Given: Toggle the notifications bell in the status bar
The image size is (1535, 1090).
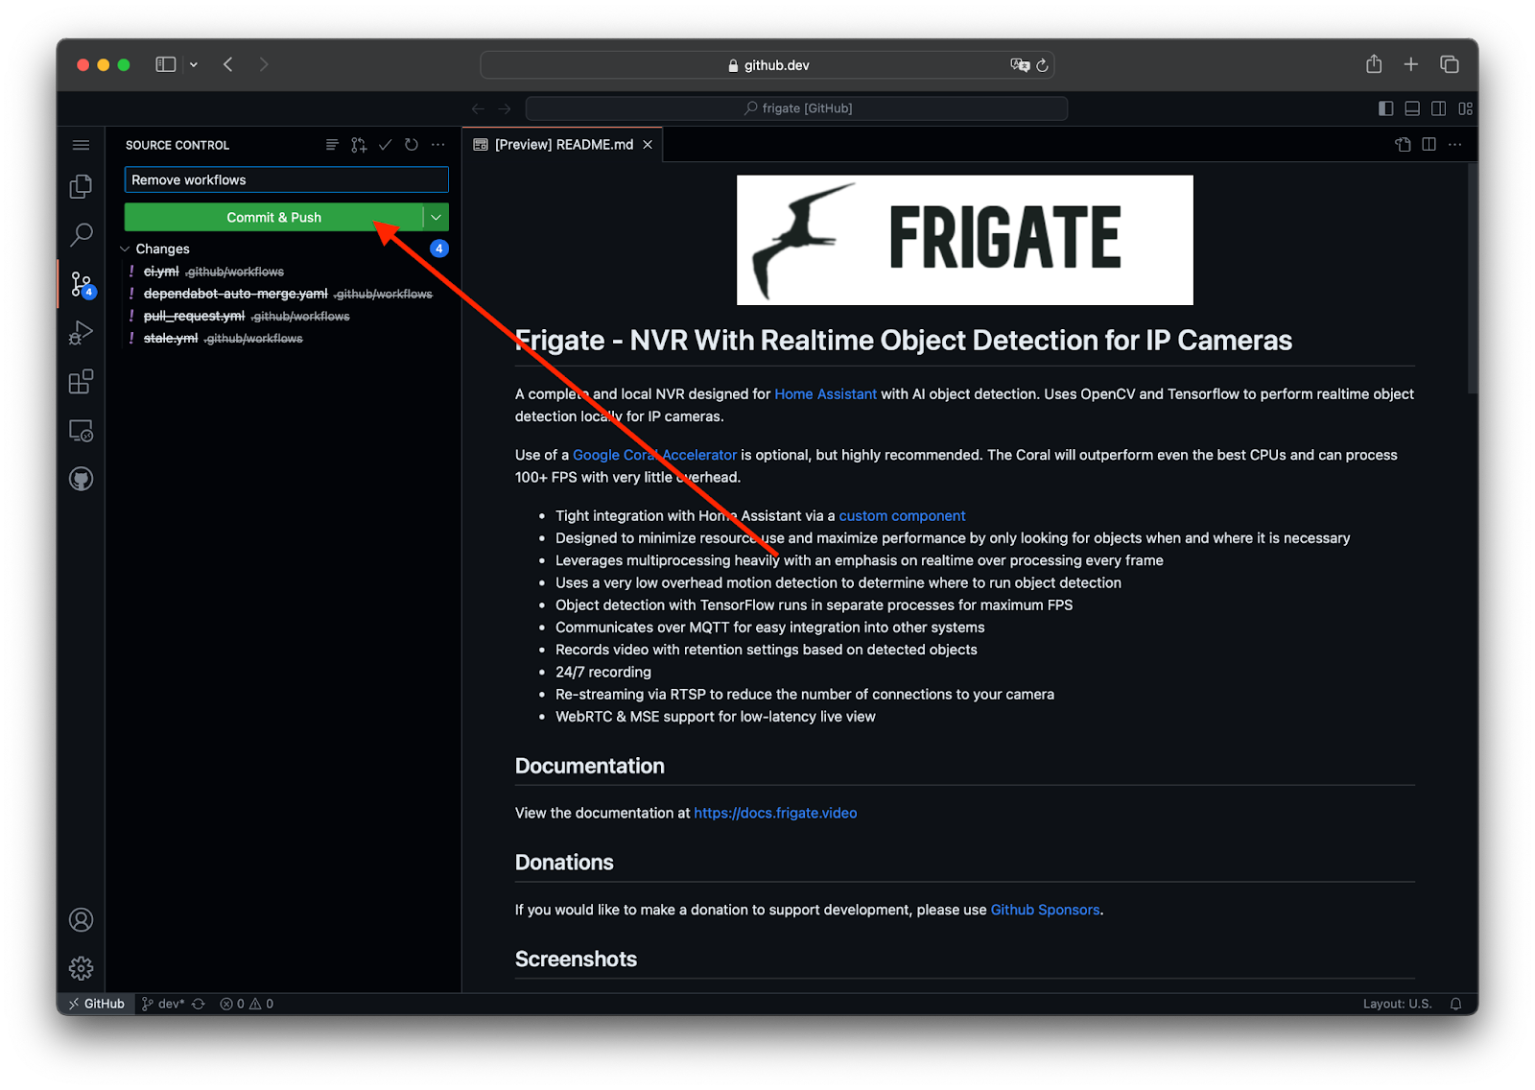Looking at the screenshot, I should pyautogui.click(x=1456, y=1003).
